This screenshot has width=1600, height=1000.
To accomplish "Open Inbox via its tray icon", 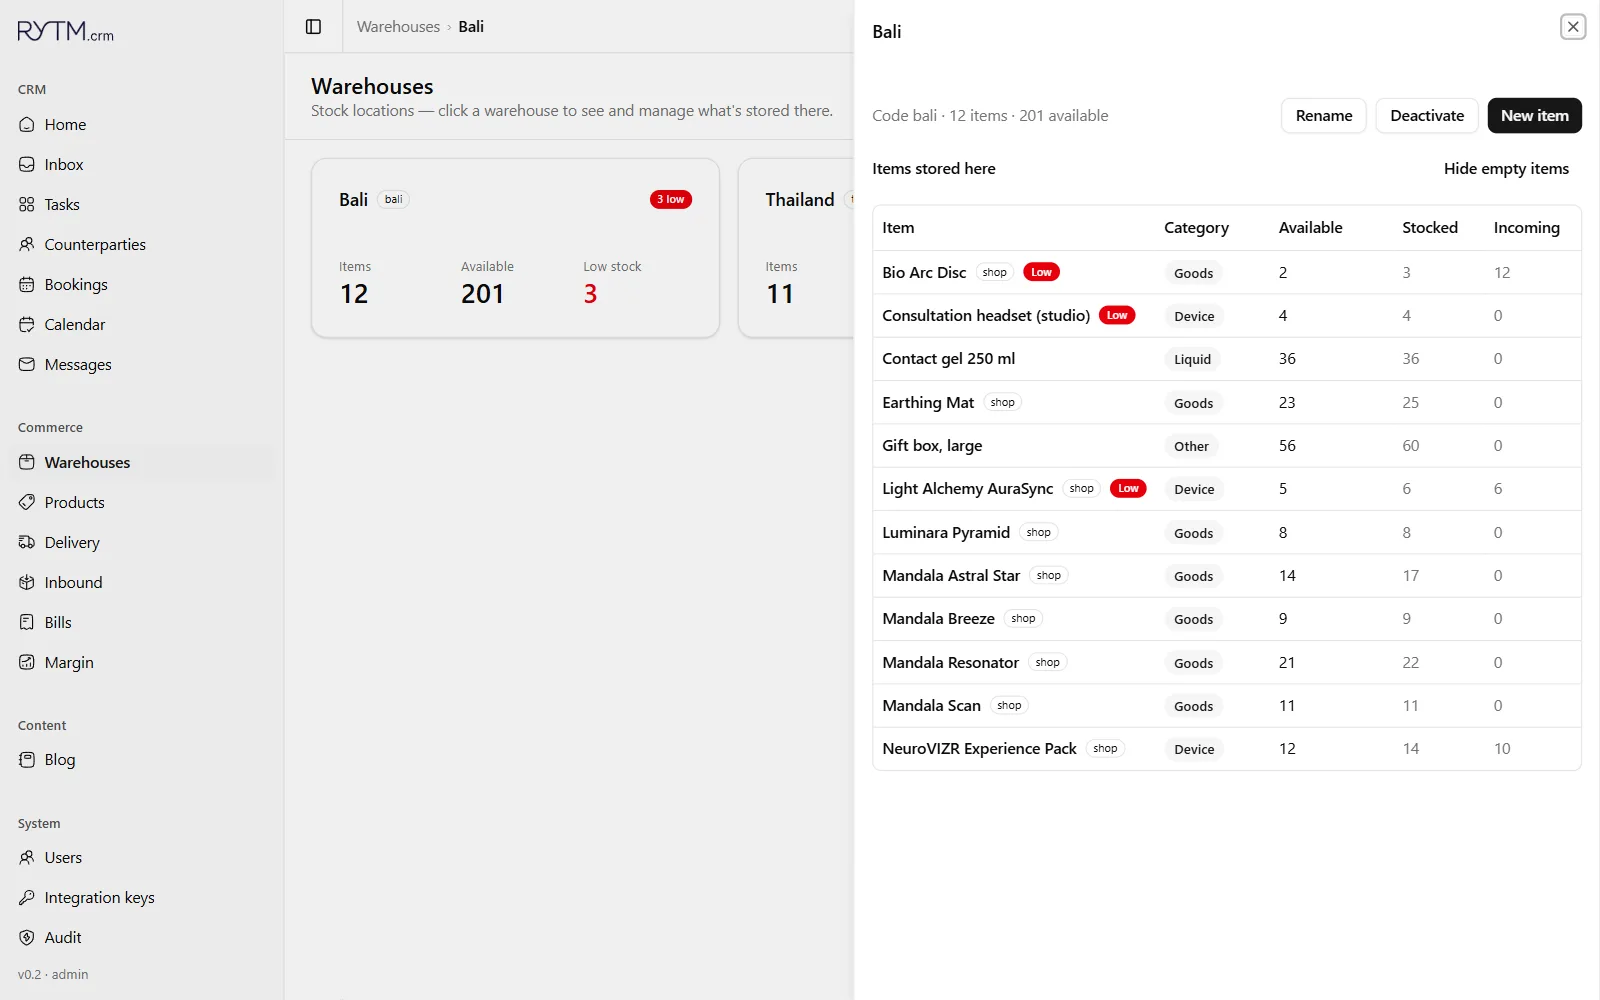I will point(27,165).
